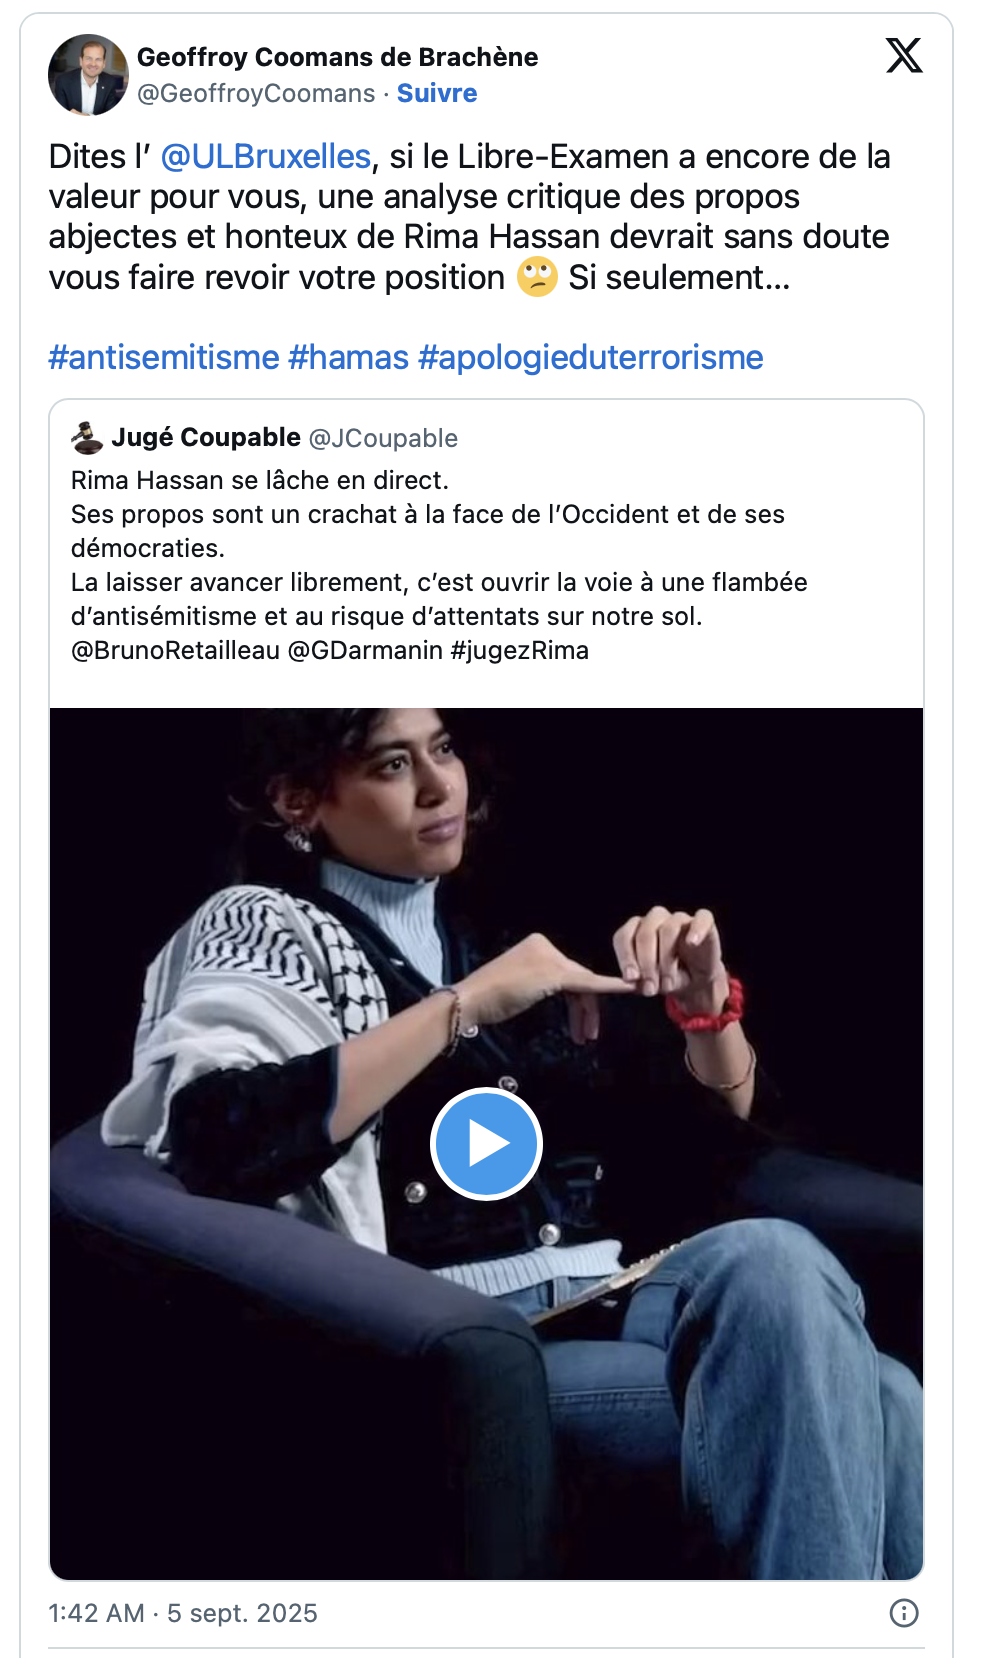Image resolution: width=982 pixels, height=1658 pixels.
Task: Click the @JCoupable handle
Action: [x=383, y=438]
